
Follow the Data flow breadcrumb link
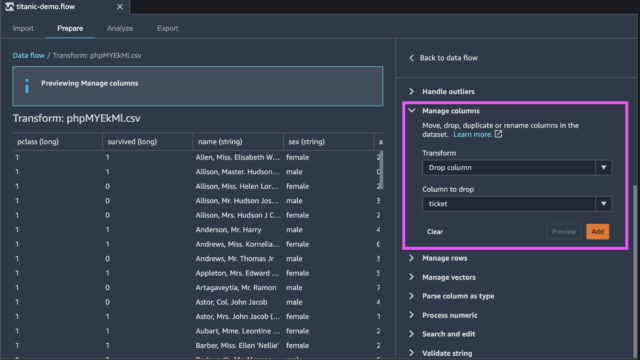point(28,56)
